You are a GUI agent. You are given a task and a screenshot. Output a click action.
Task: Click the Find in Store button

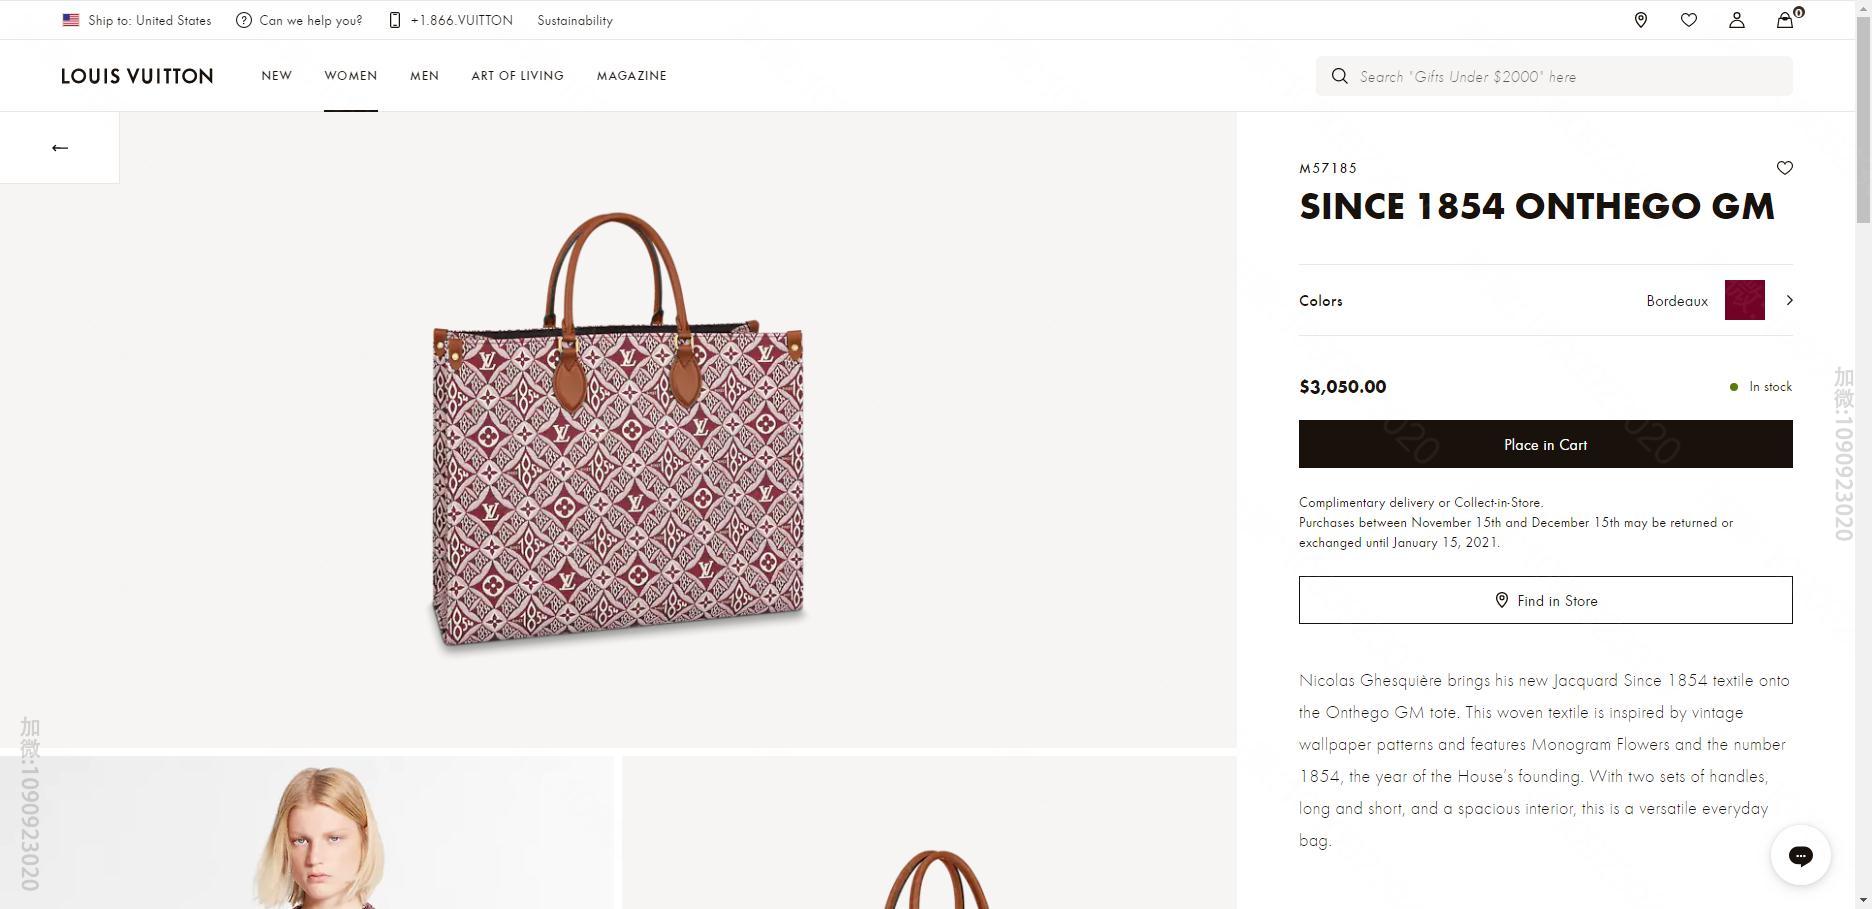tap(1545, 600)
